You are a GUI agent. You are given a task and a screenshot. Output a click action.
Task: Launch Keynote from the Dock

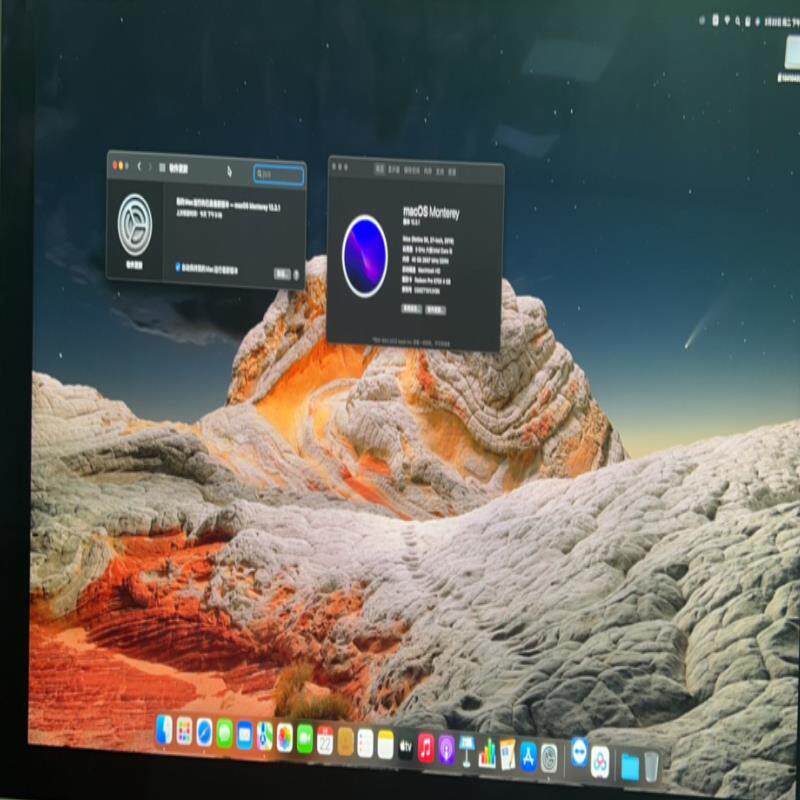pos(466,752)
